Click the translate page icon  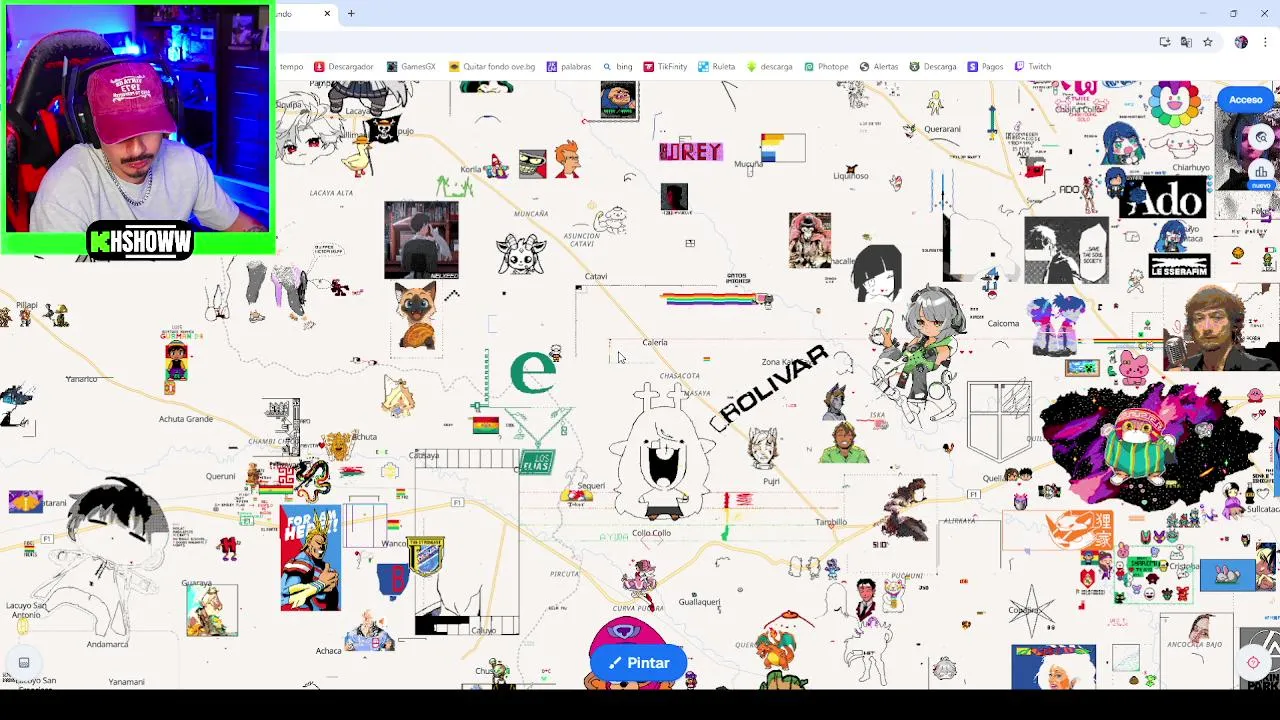pyautogui.click(x=1186, y=42)
